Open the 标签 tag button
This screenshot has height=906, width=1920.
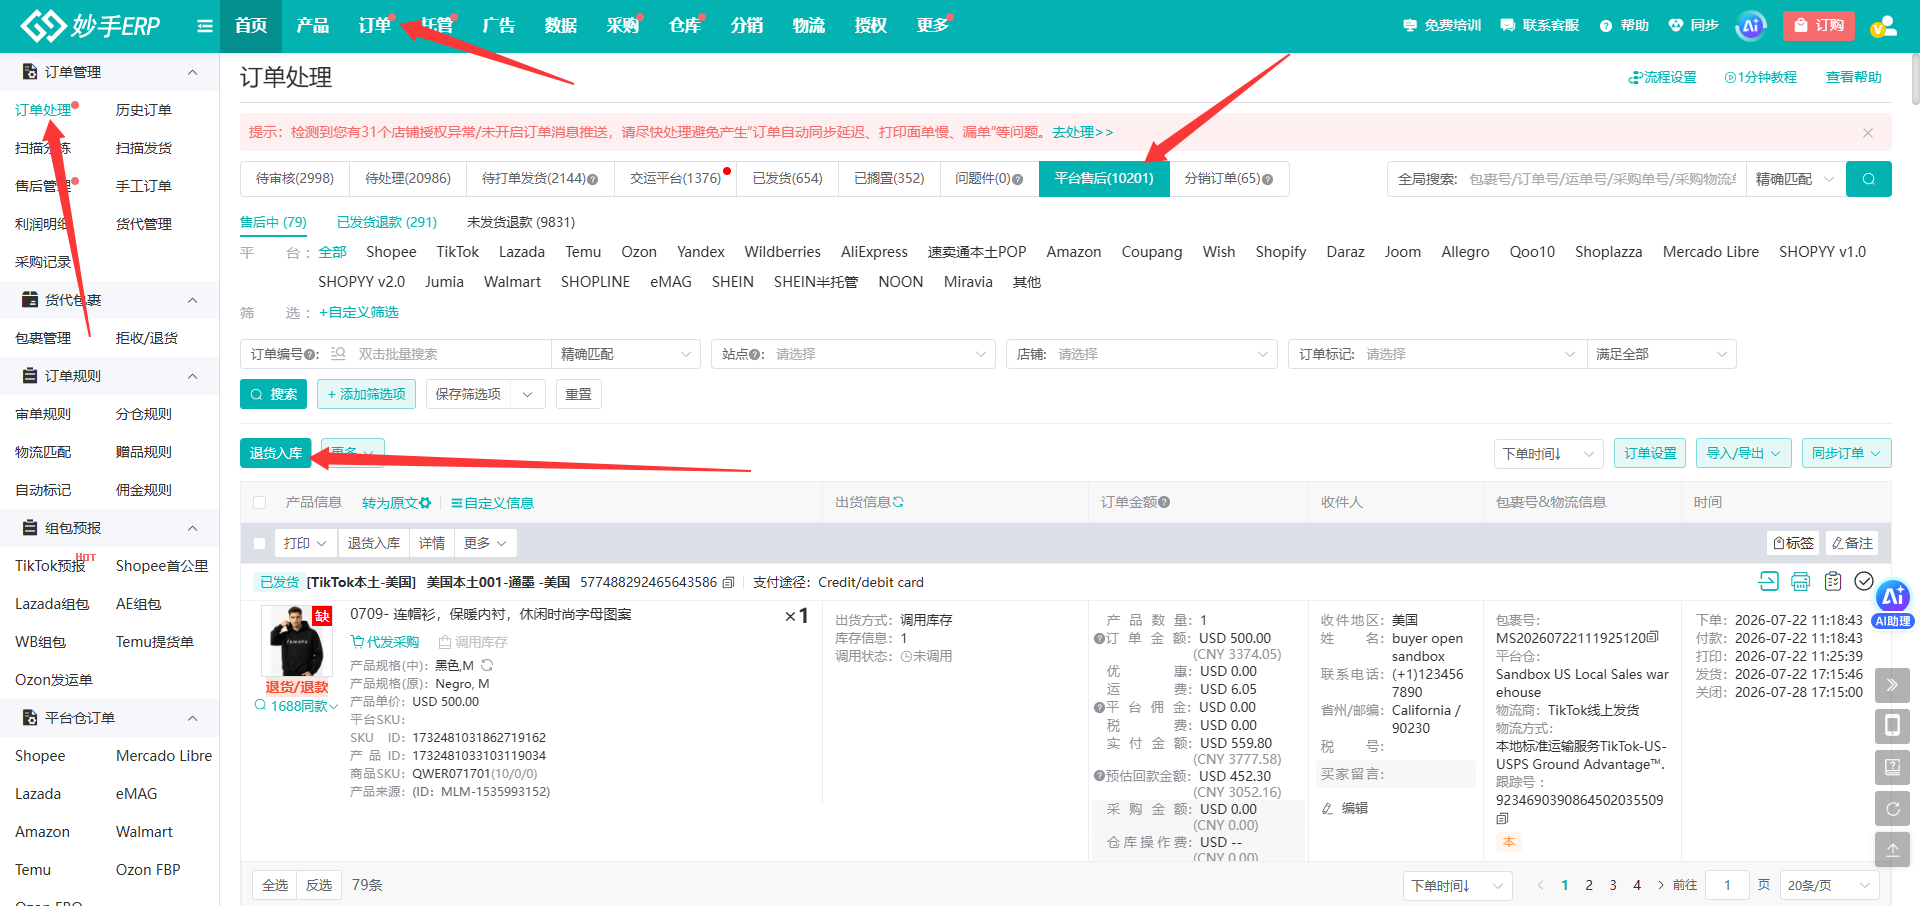click(x=1793, y=543)
